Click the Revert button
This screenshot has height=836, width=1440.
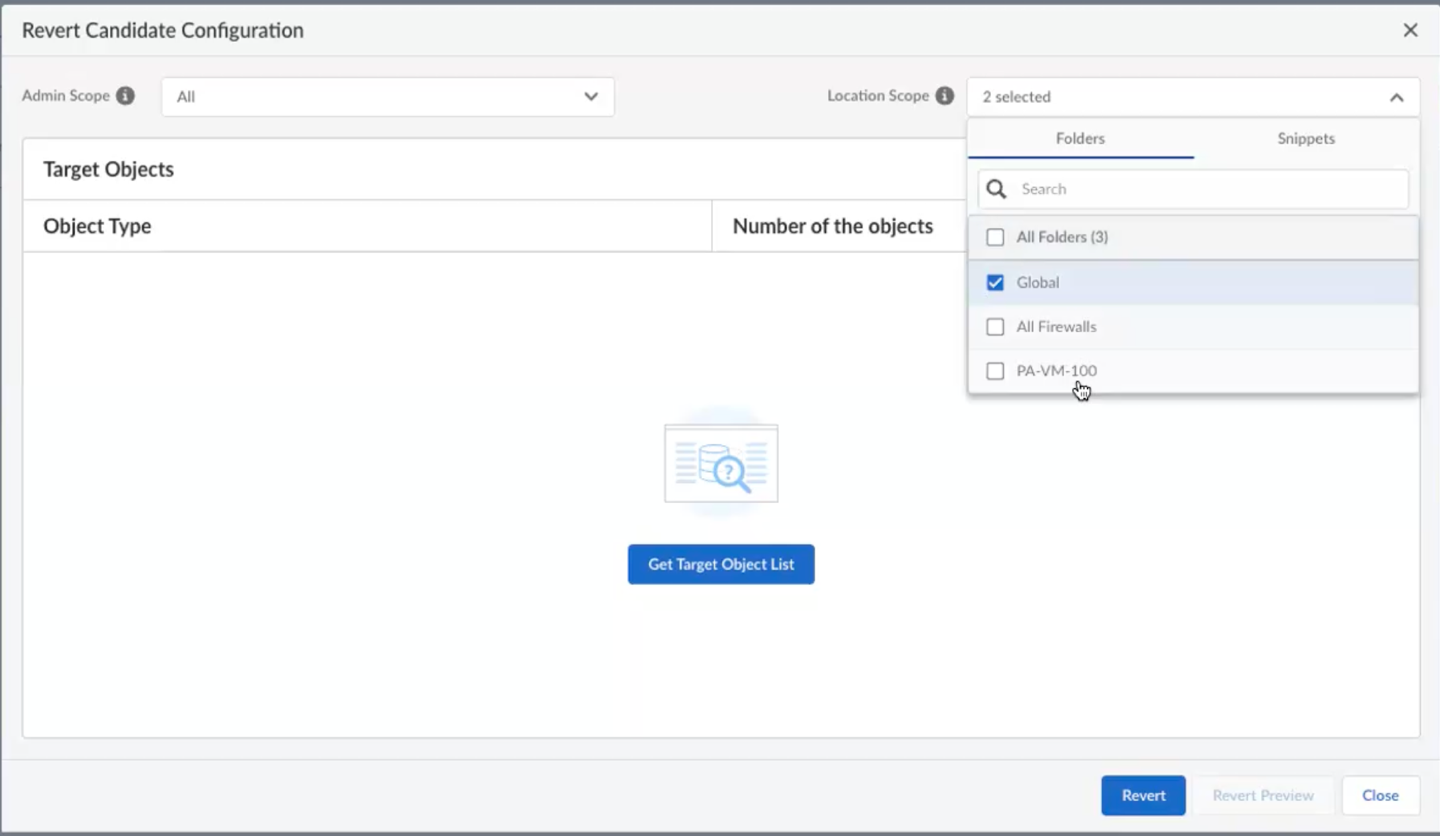pos(1143,796)
